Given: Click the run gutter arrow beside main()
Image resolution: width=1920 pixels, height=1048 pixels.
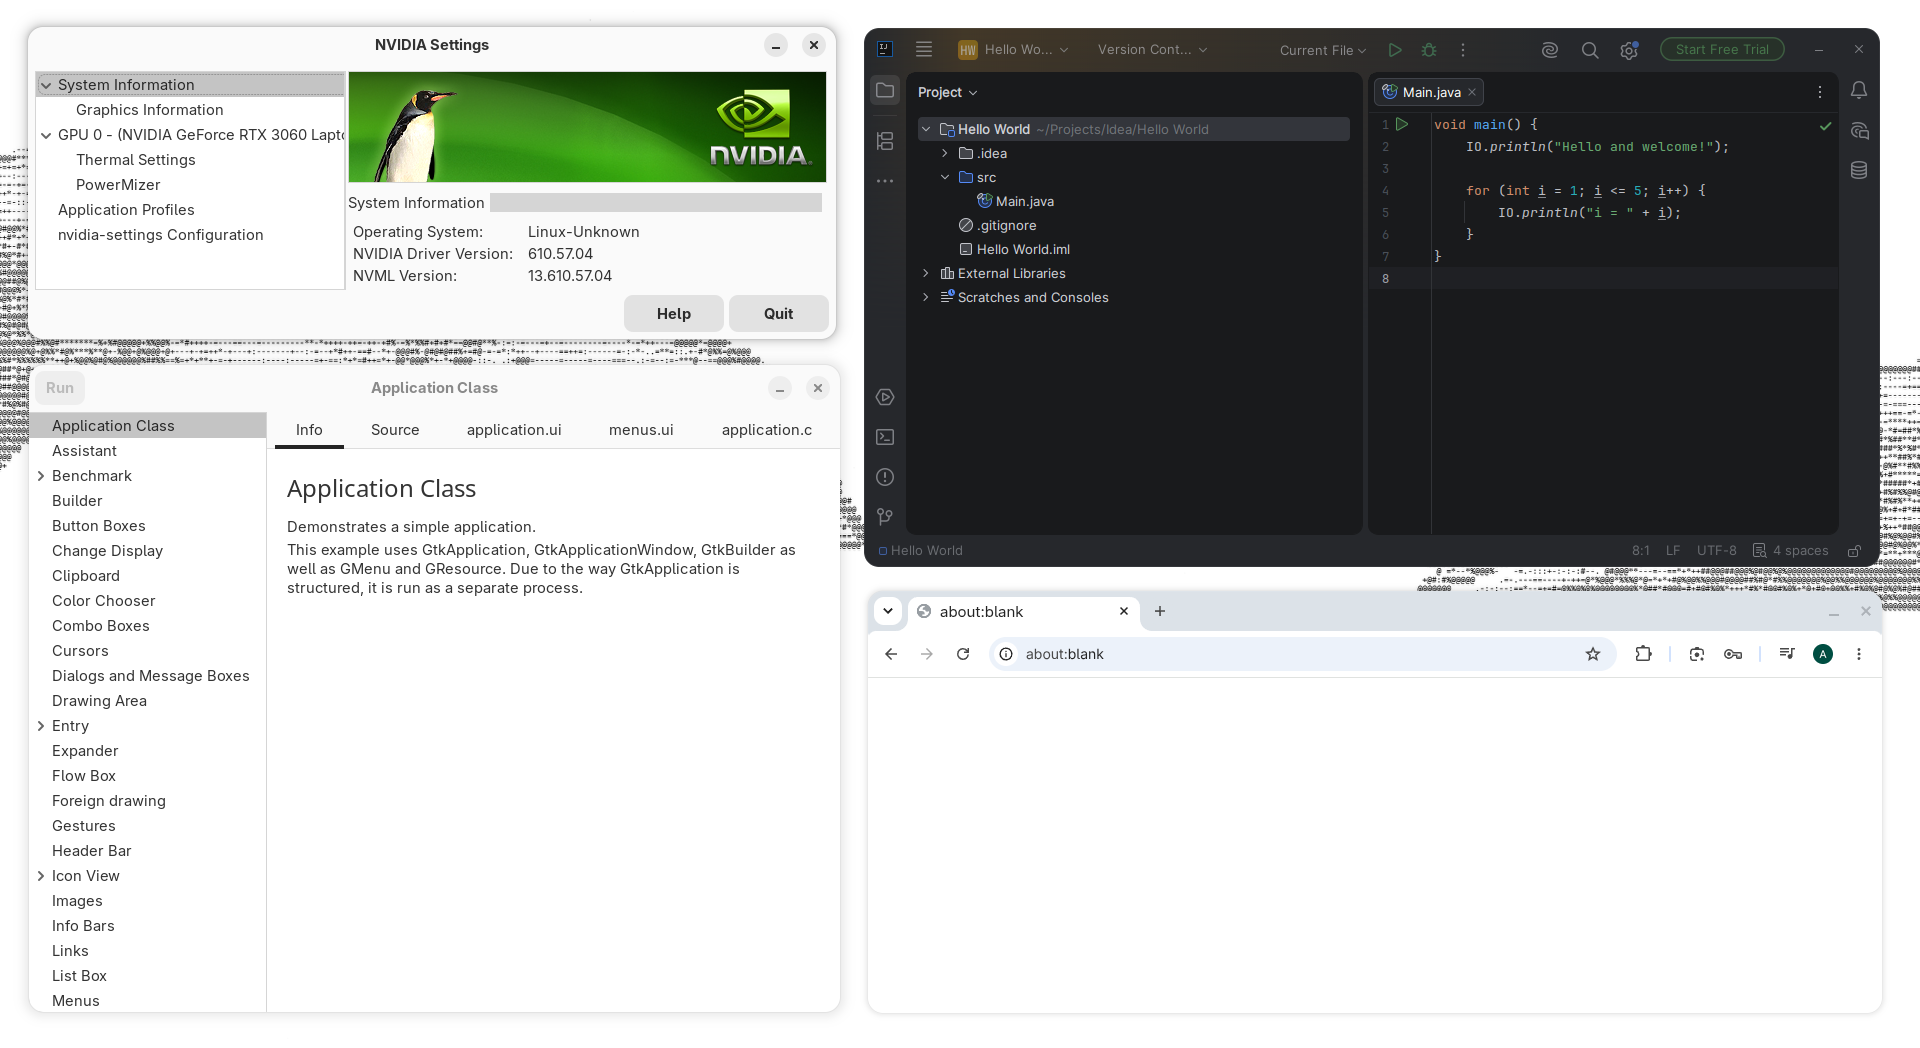Looking at the screenshot, I should [x=1402, y=125].
